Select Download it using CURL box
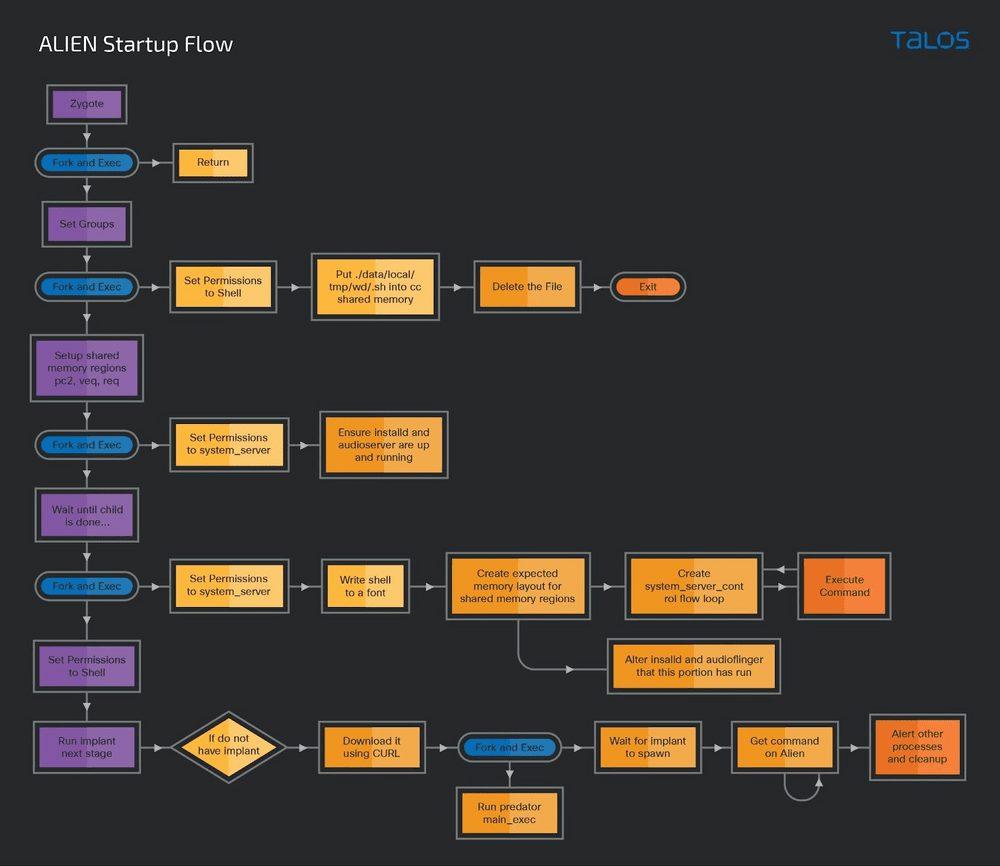 [371, 747]
